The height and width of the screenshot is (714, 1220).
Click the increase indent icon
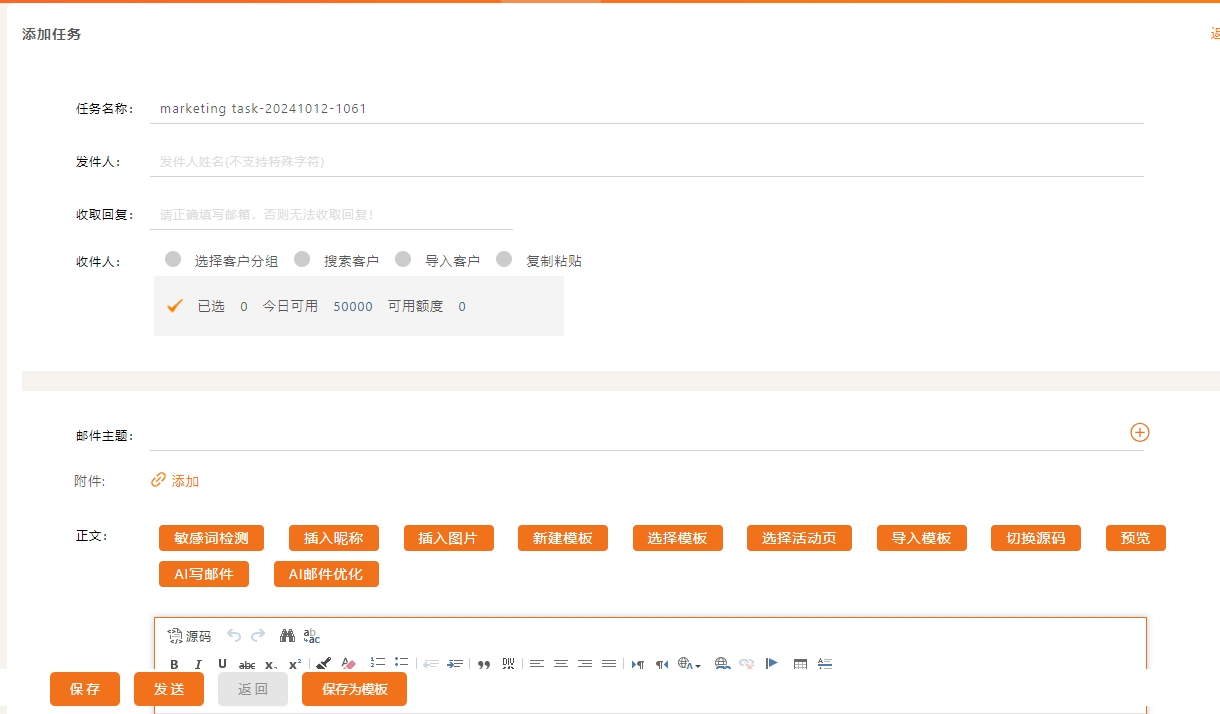click(455, 663)
